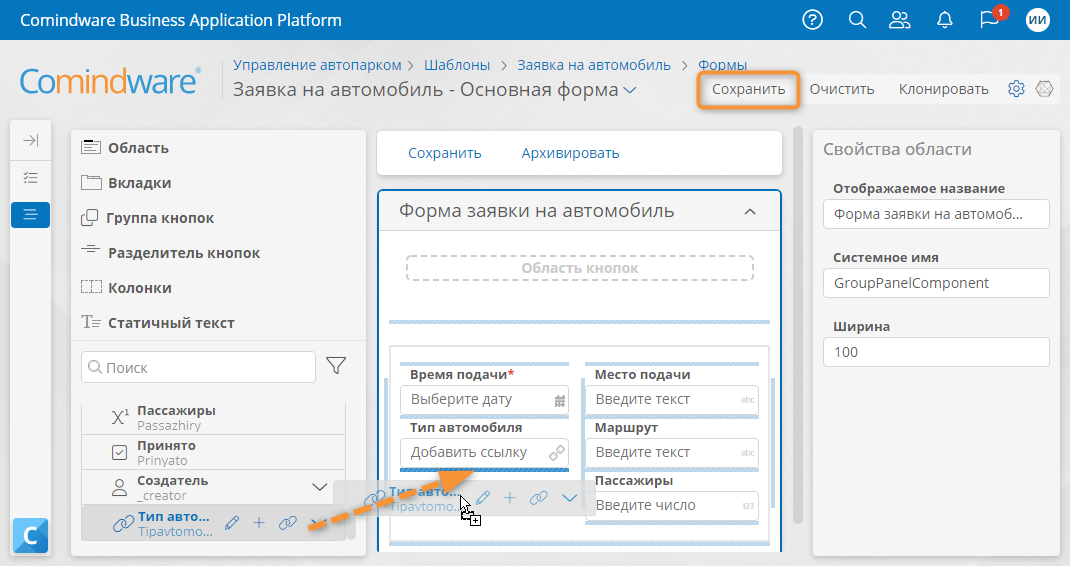Collapse Форма заявки на автомобиль area
The height and width of the screenshot is (566, 1070).
tap(750, 212)
